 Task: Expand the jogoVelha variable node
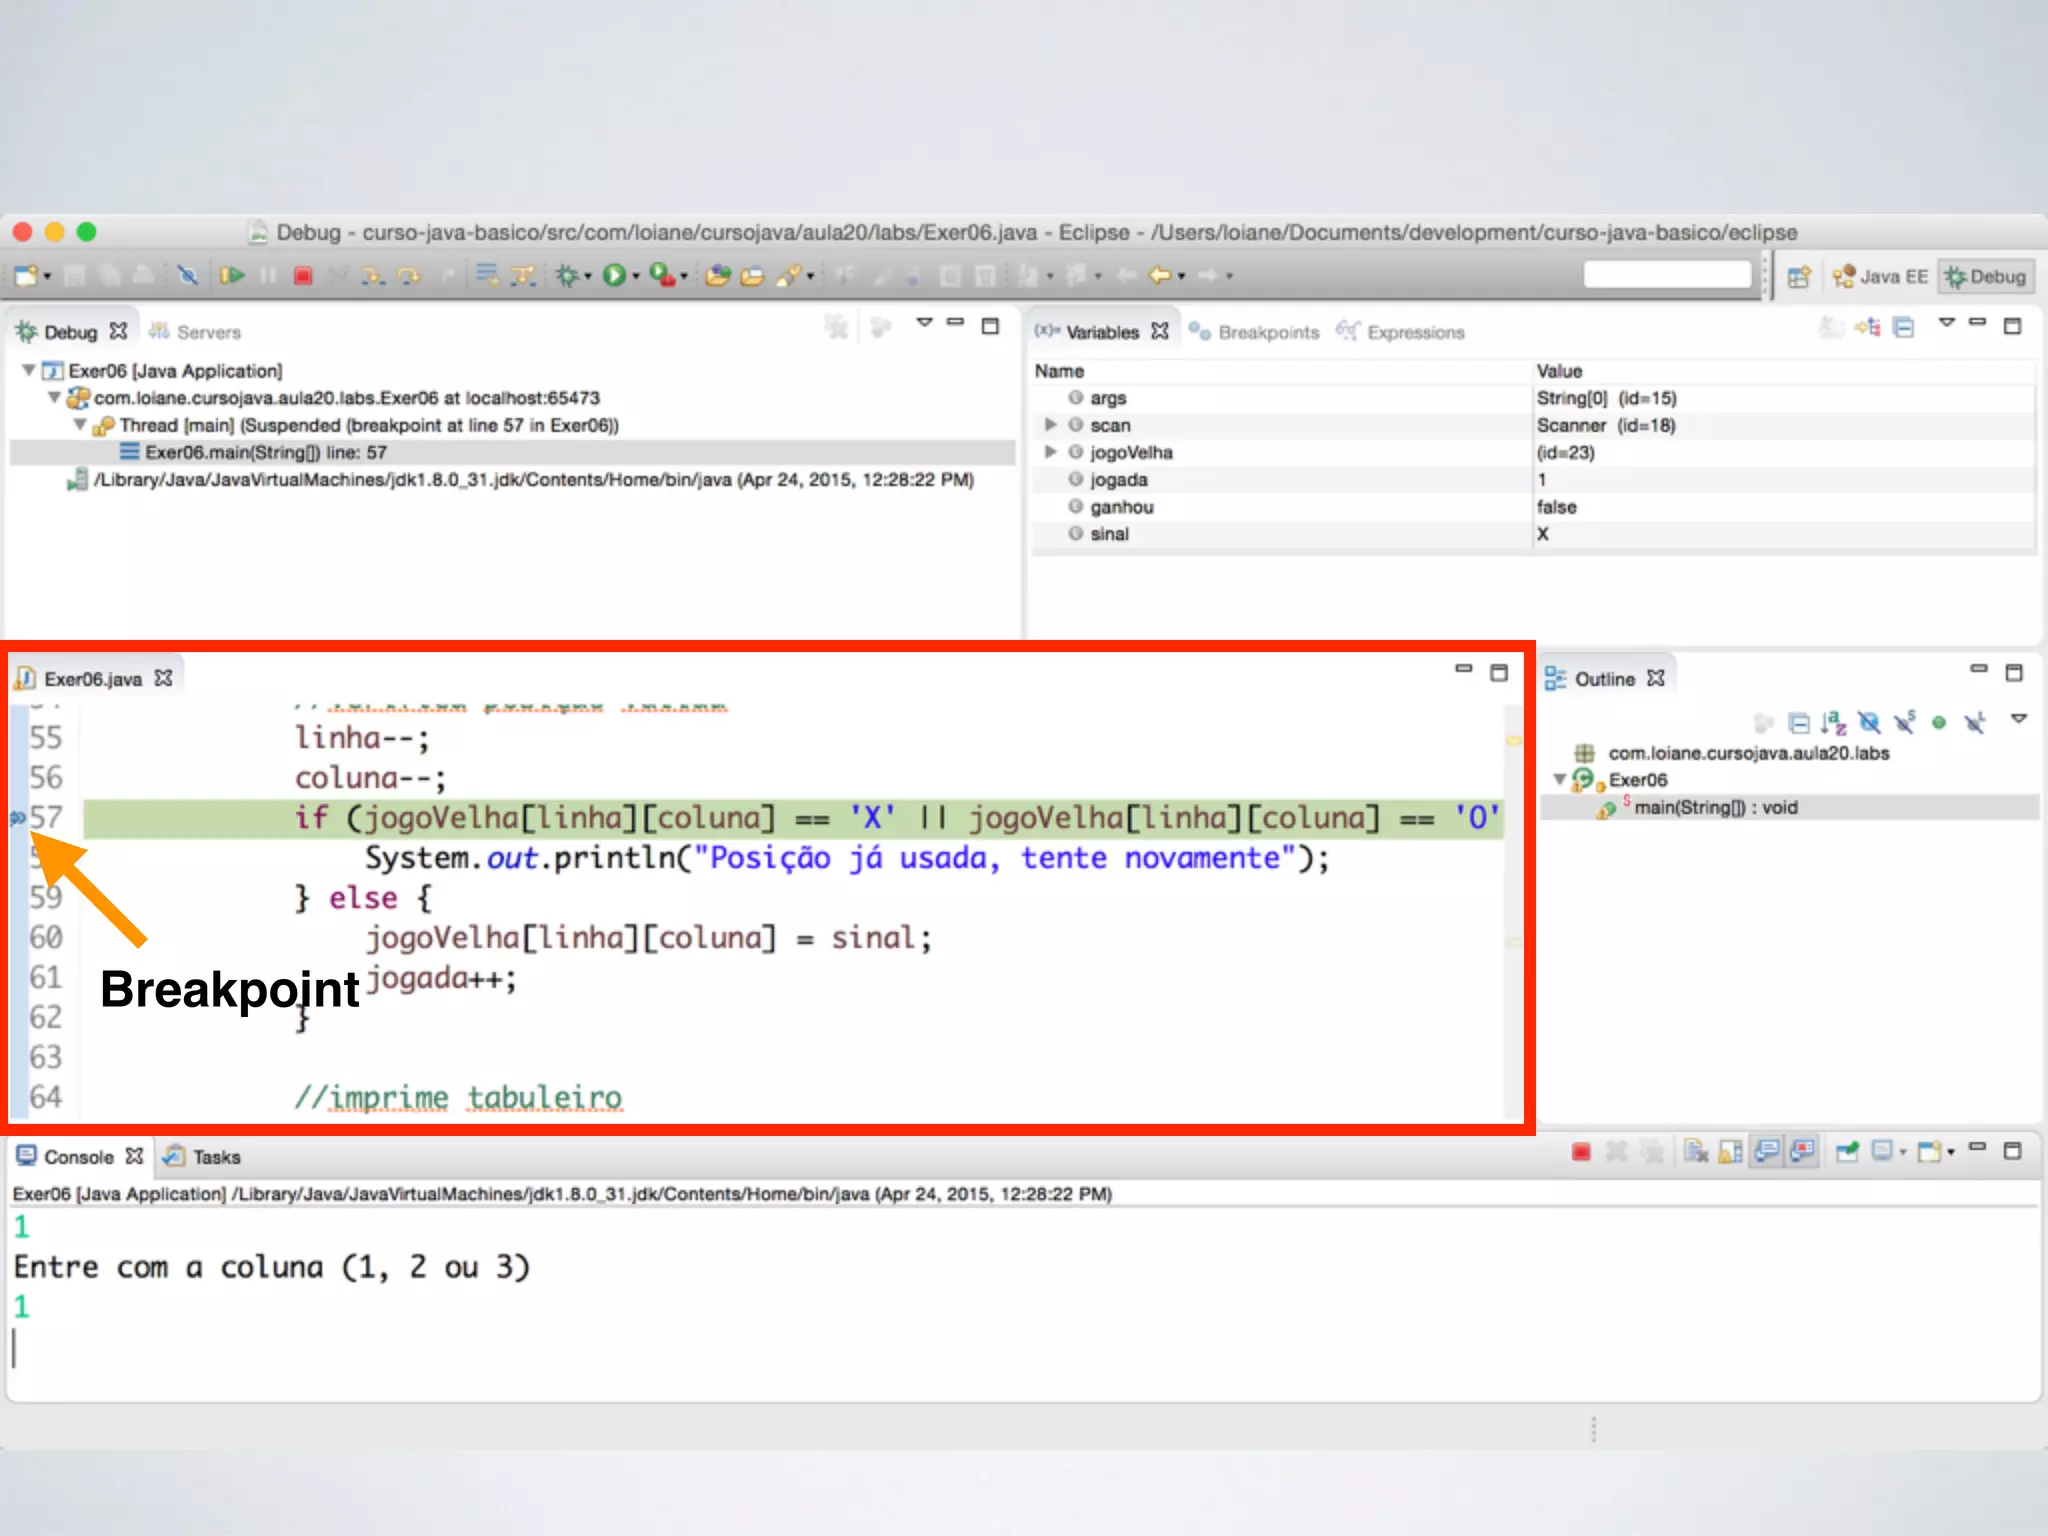1050,452
